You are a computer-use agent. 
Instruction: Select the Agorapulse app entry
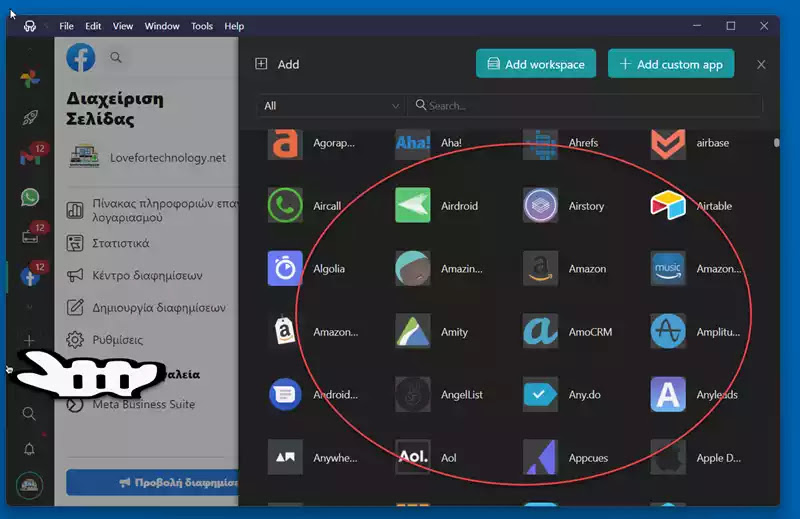[312, 144]
